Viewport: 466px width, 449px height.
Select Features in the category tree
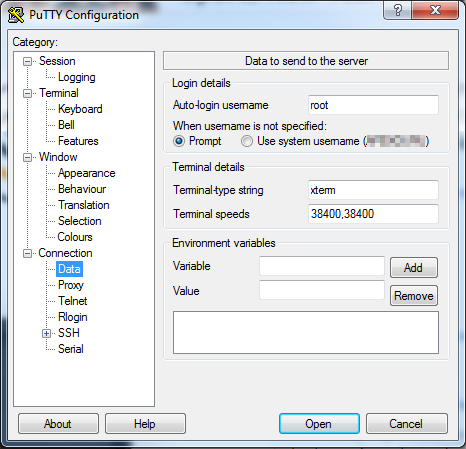78,141
